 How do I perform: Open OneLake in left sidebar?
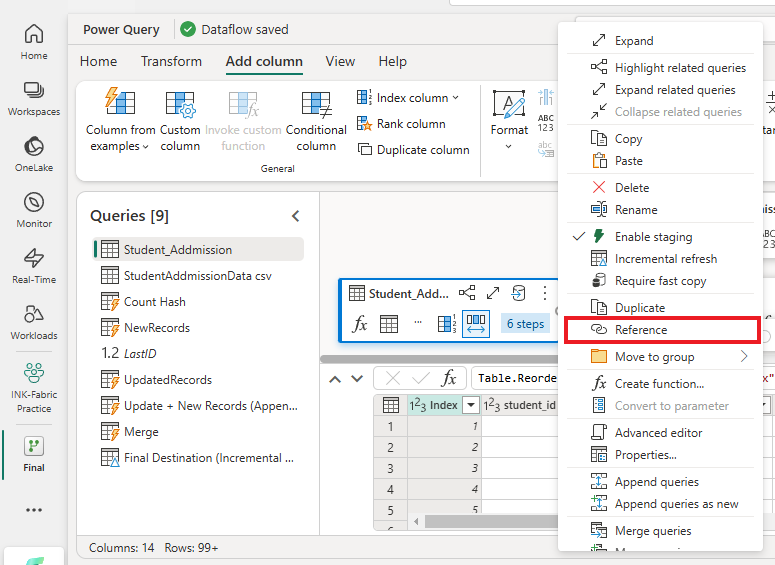(x=34, y=154)
